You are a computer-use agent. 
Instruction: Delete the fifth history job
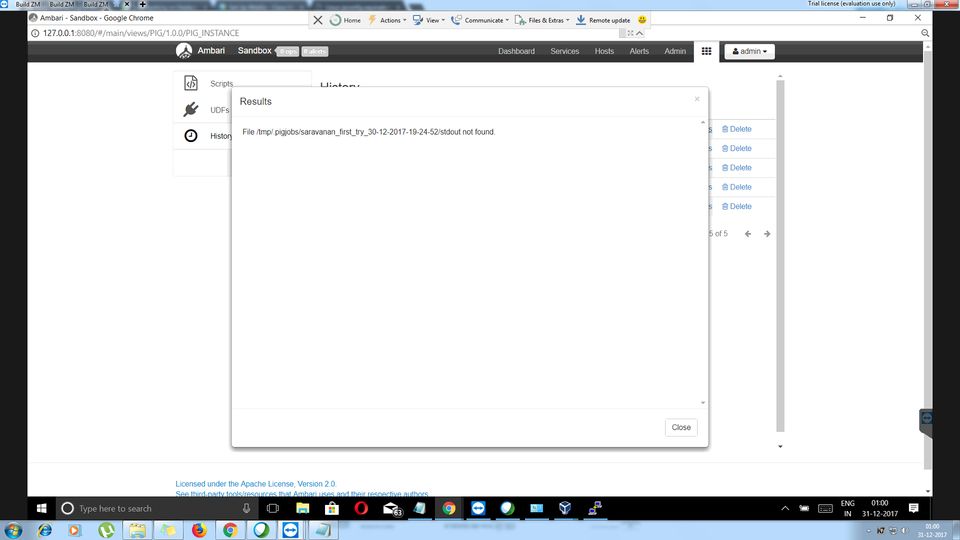click(737, 207)
